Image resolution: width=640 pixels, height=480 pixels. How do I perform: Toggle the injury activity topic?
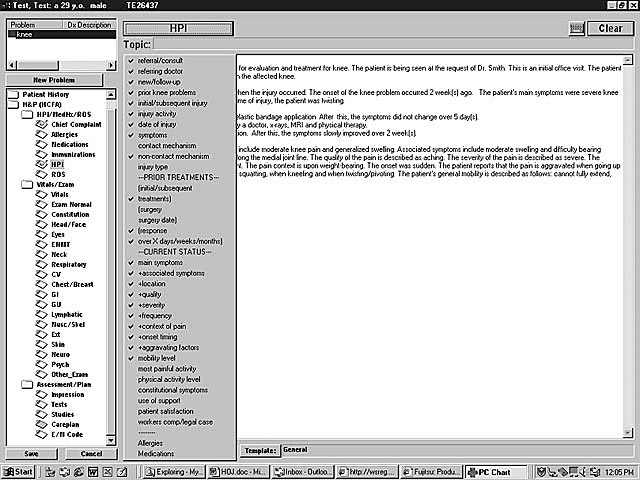(157, 113)
